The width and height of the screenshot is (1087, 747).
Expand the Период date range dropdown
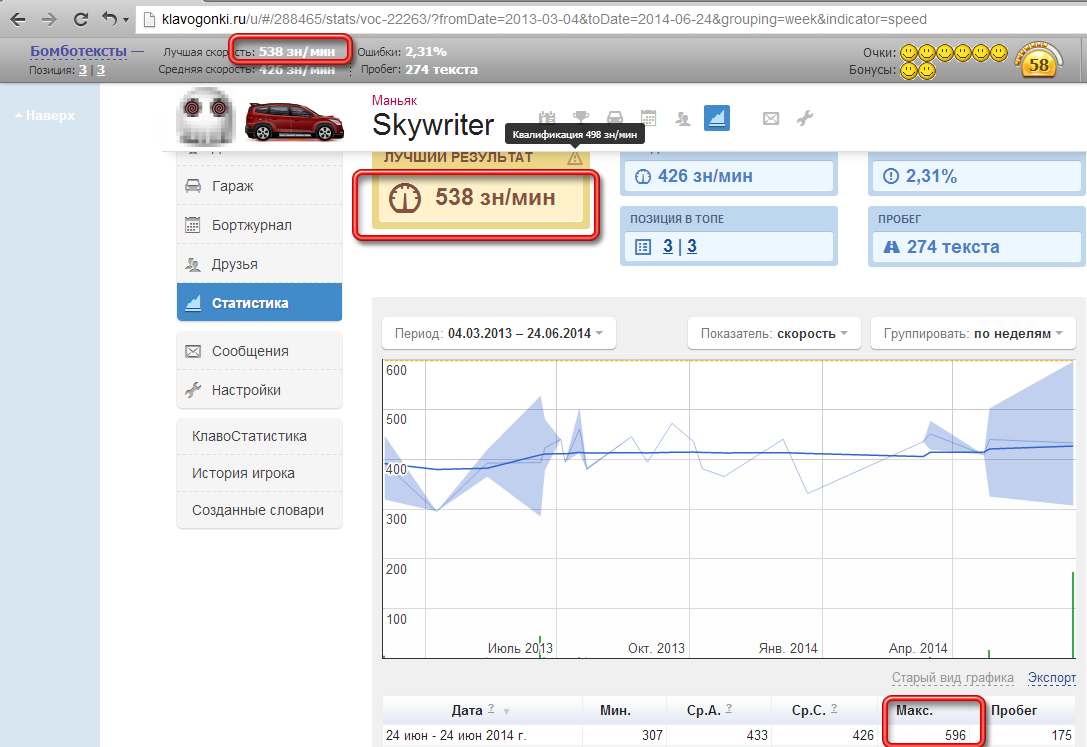click(498, 333)
